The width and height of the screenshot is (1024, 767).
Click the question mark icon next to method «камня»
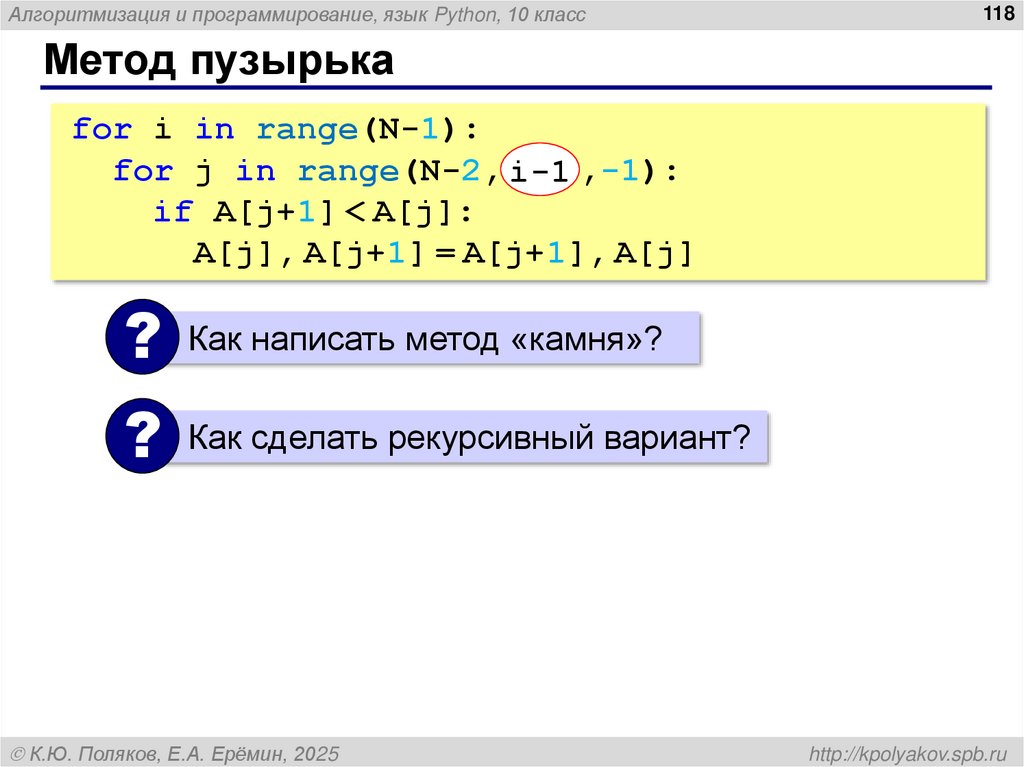coord(140,337)
